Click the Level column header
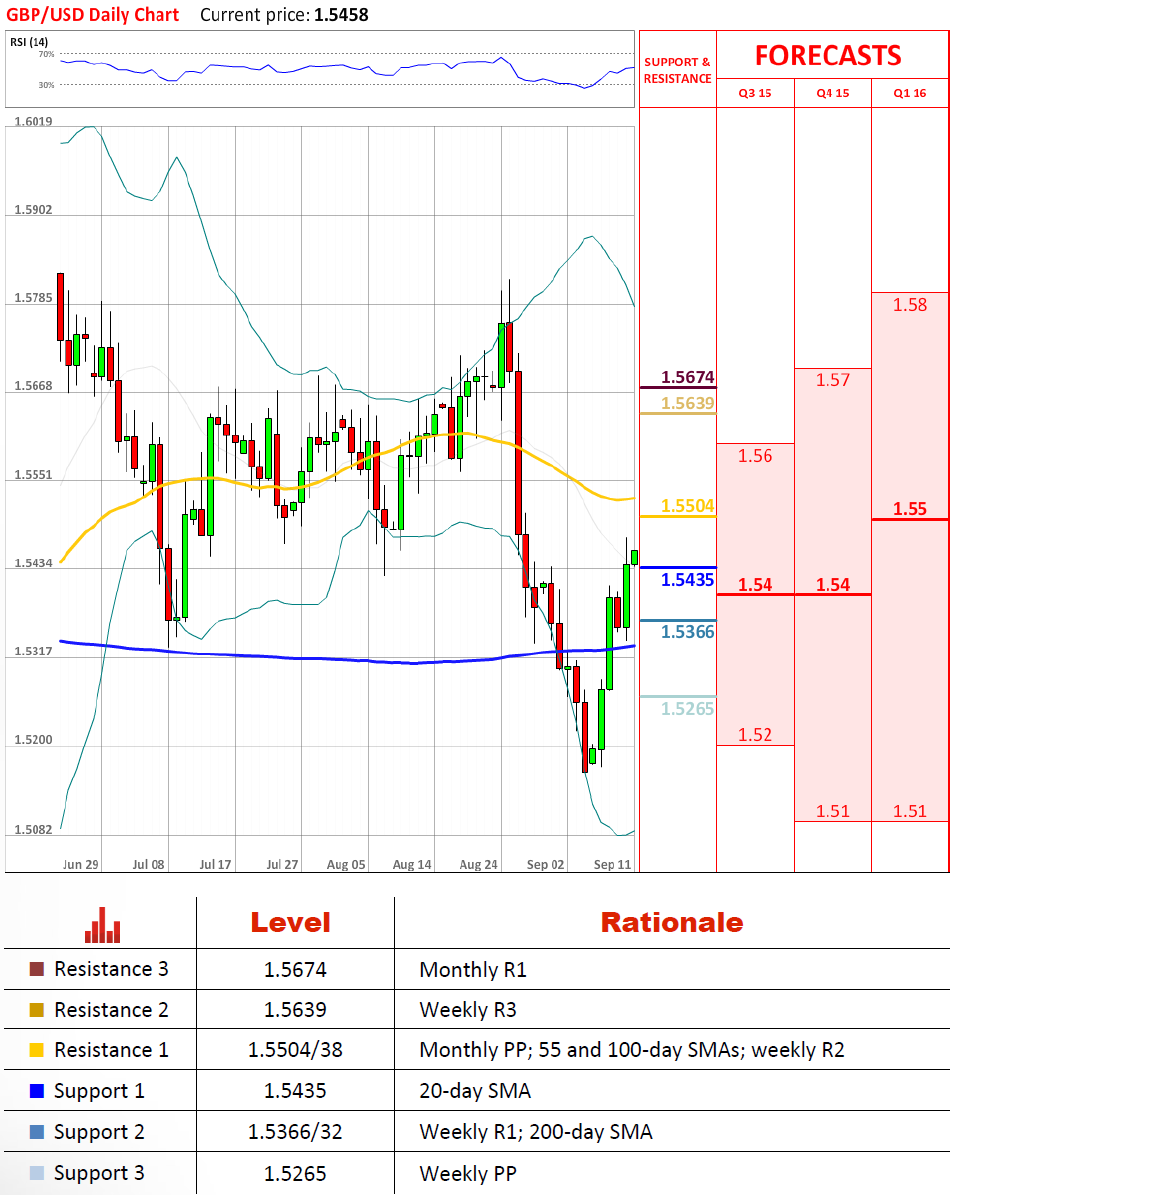This screenshot has height=1195, width=1152. click(x=290, y=923)
